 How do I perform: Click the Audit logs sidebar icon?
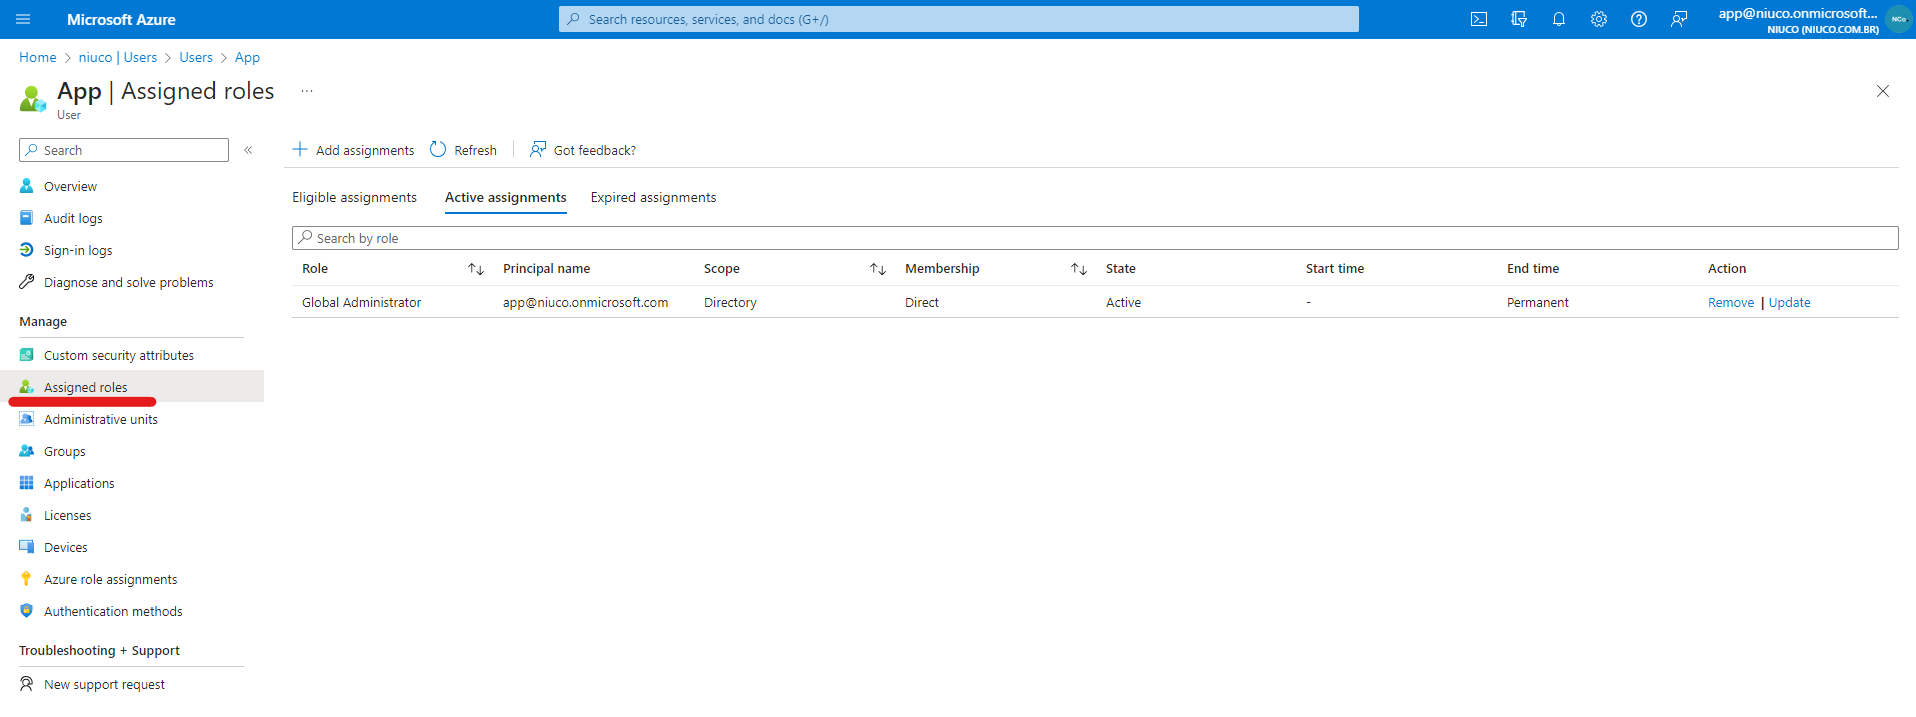coord(27,218)
